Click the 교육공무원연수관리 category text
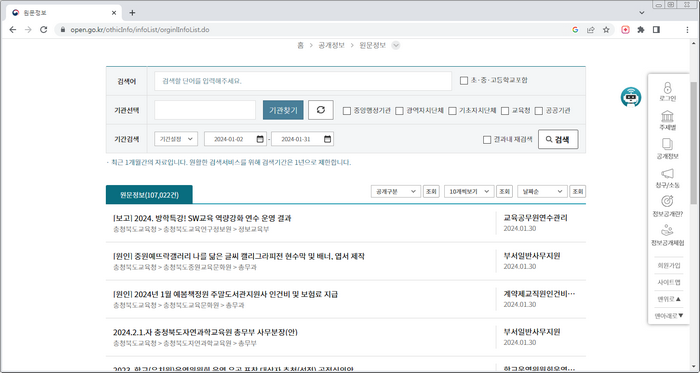This screenshot has width=700, height=373. coord(535,218)
